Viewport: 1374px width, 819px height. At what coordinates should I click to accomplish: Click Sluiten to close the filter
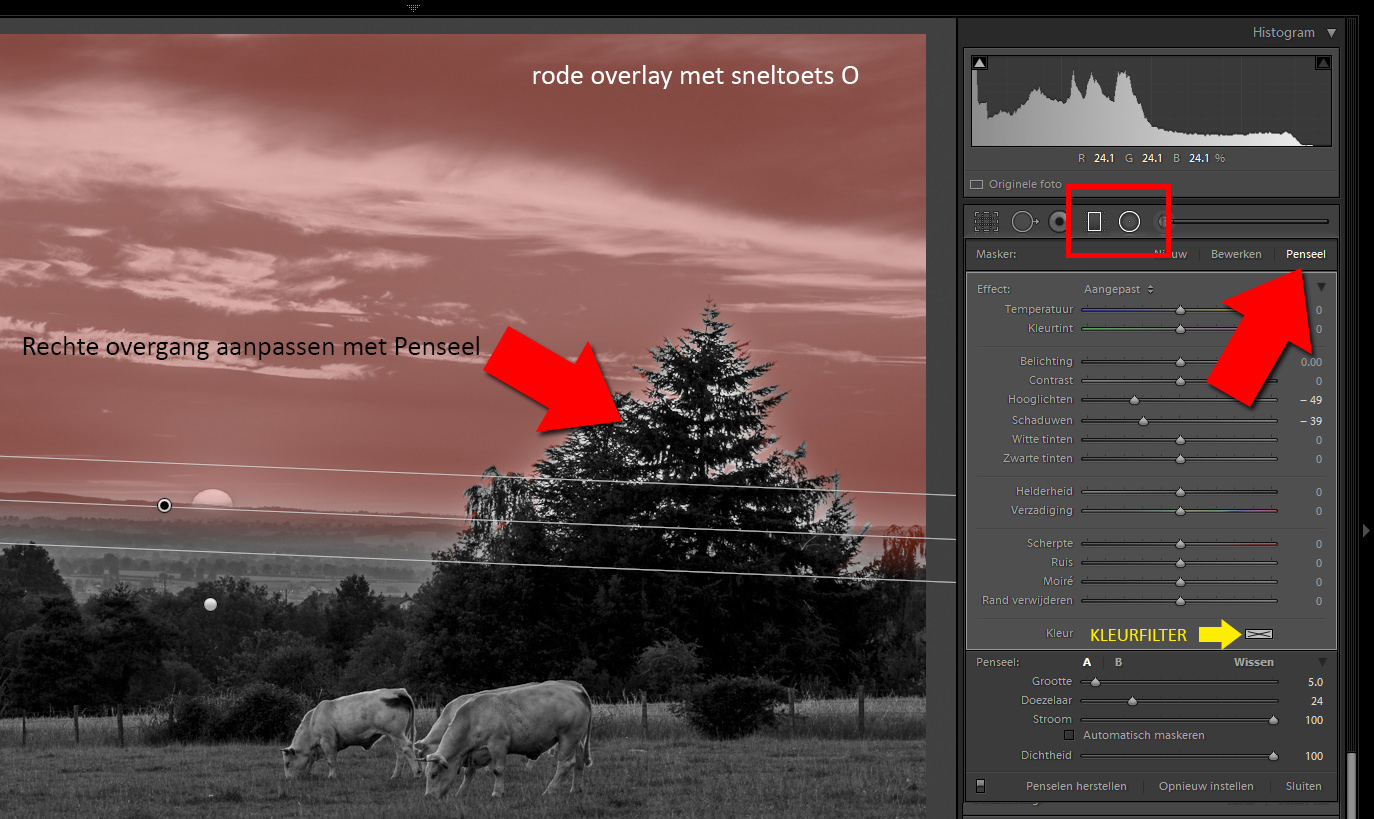coord(1303,786)
